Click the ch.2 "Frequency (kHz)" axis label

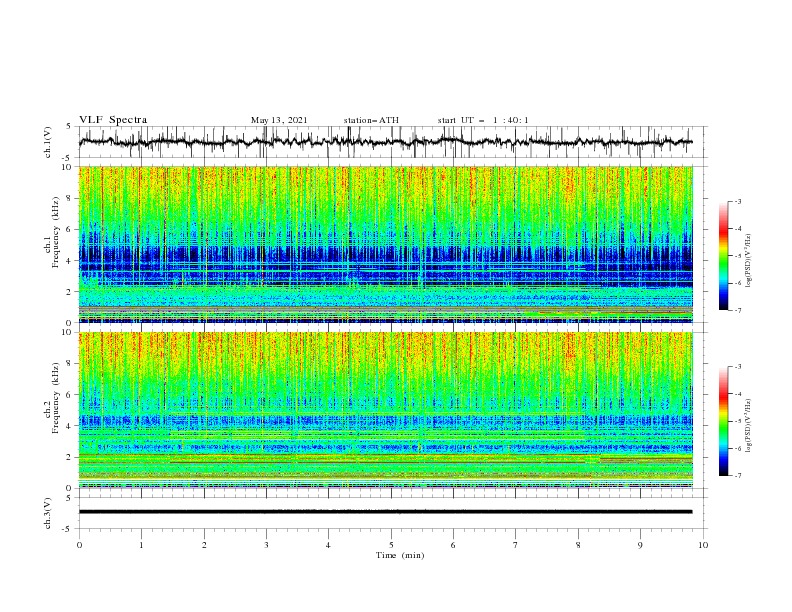pos(56,397)
